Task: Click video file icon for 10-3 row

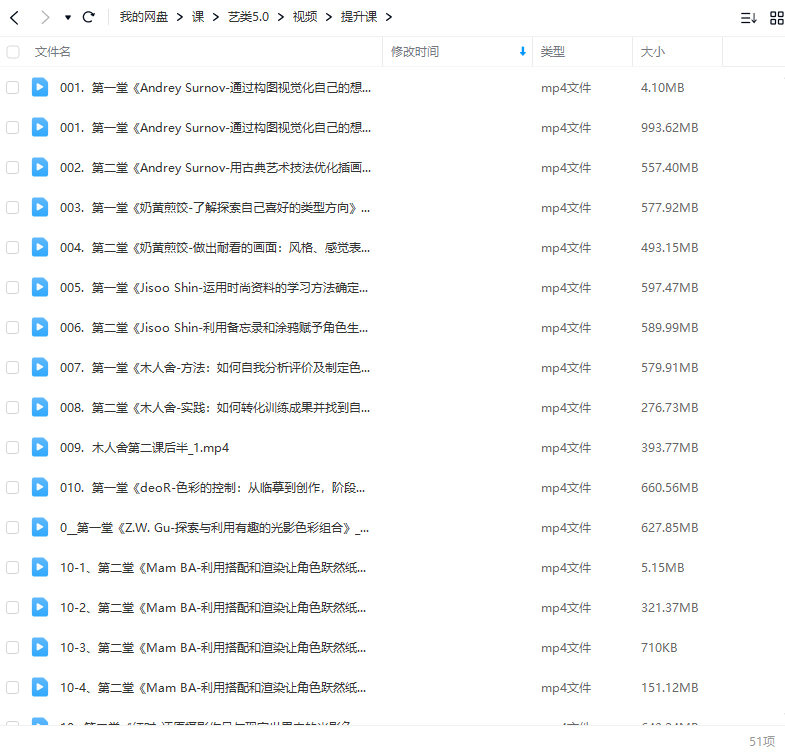Action: click(39, 647)
